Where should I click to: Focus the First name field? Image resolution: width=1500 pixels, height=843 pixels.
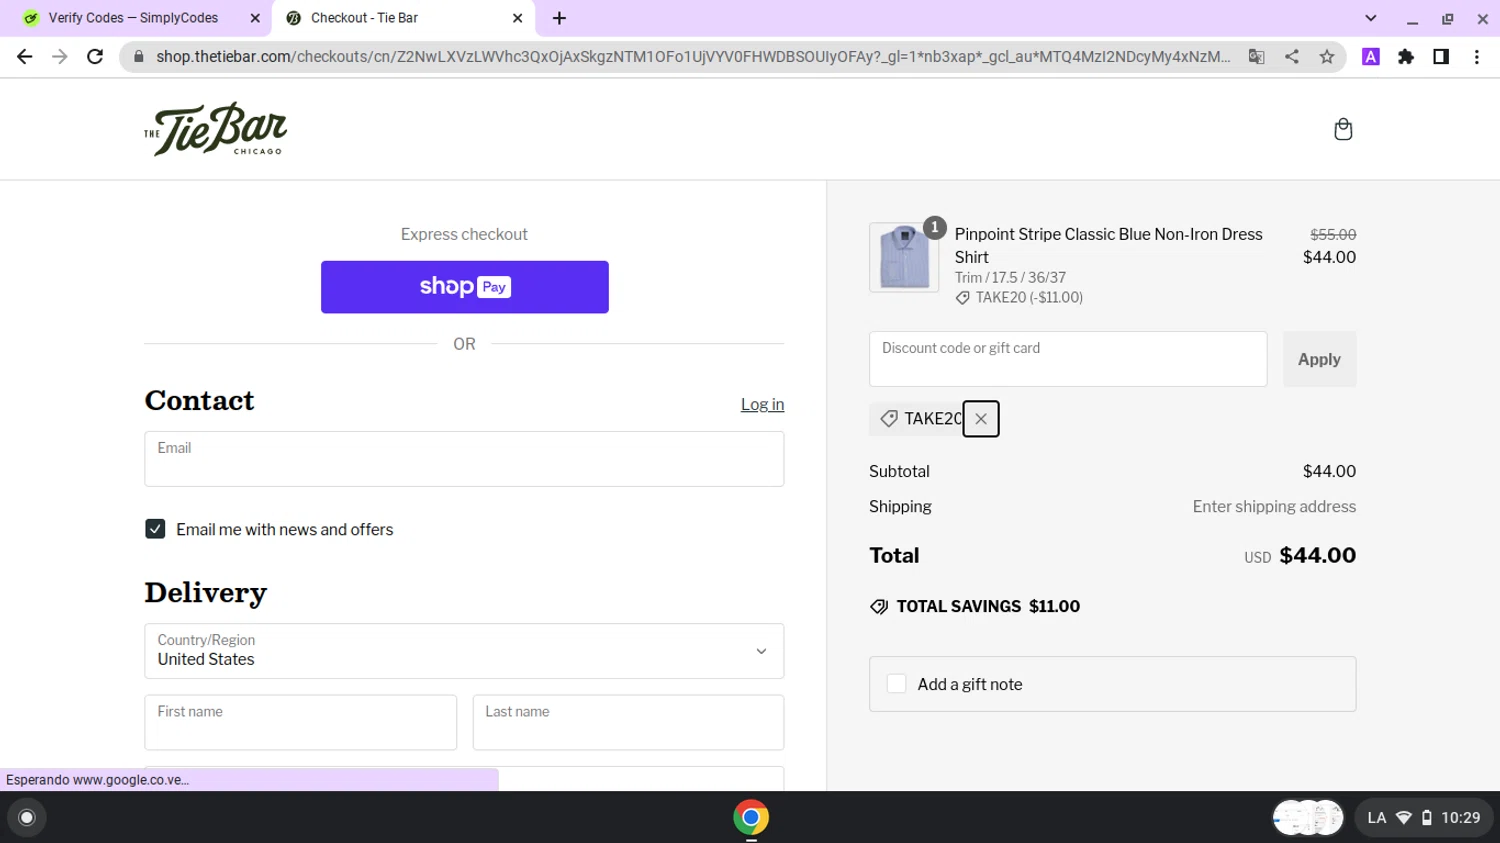click(301, 722)
